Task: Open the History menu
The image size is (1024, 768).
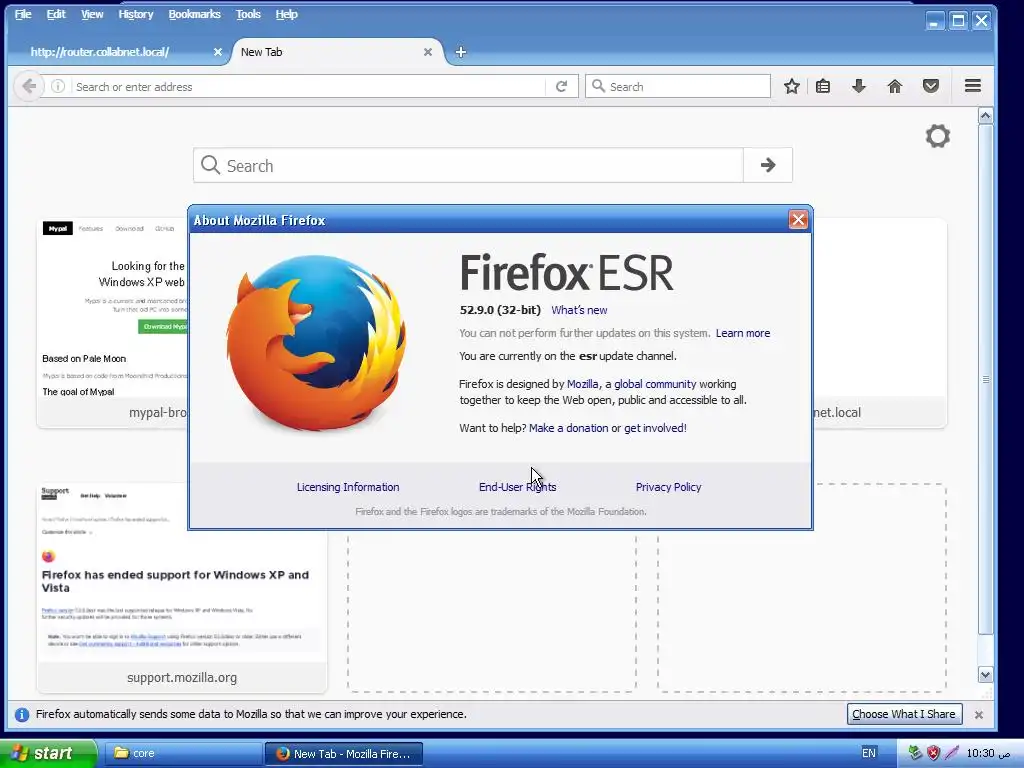Action: pyautogui.click(x=136, y=14)
